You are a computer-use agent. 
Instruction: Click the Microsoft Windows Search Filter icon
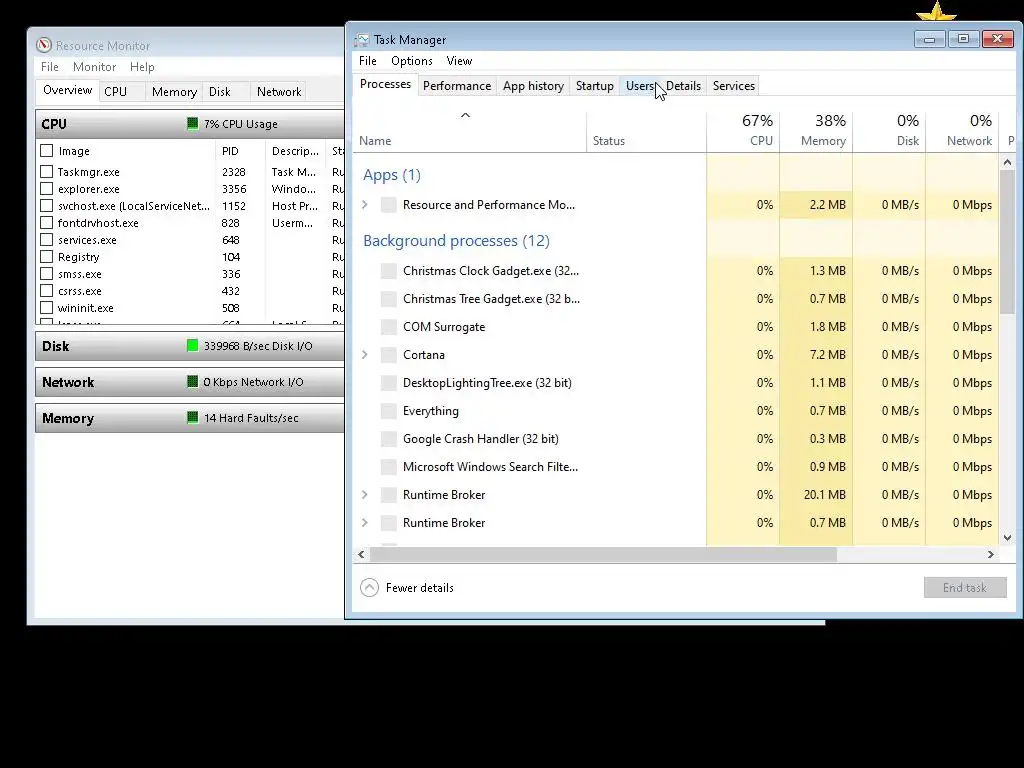point(389,467)
